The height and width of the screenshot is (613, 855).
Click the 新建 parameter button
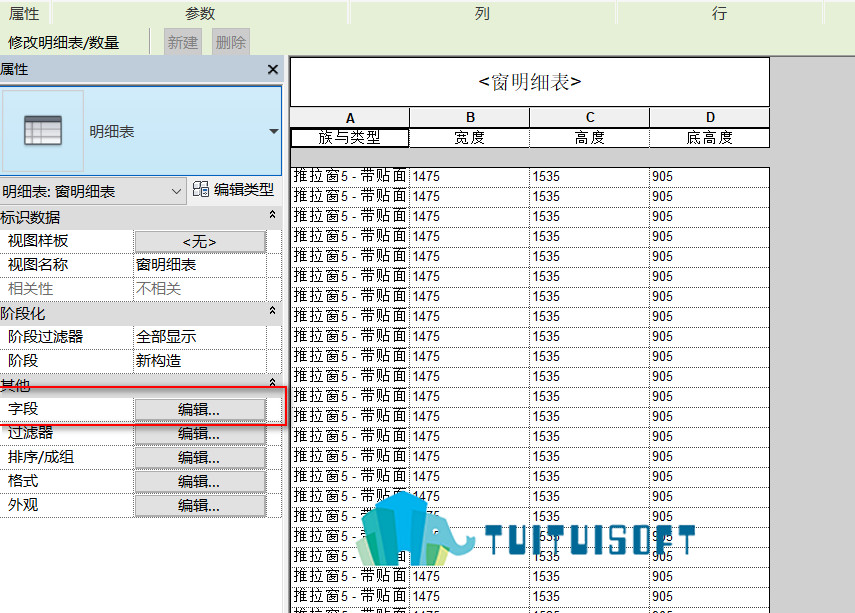[x=183, y=42]
